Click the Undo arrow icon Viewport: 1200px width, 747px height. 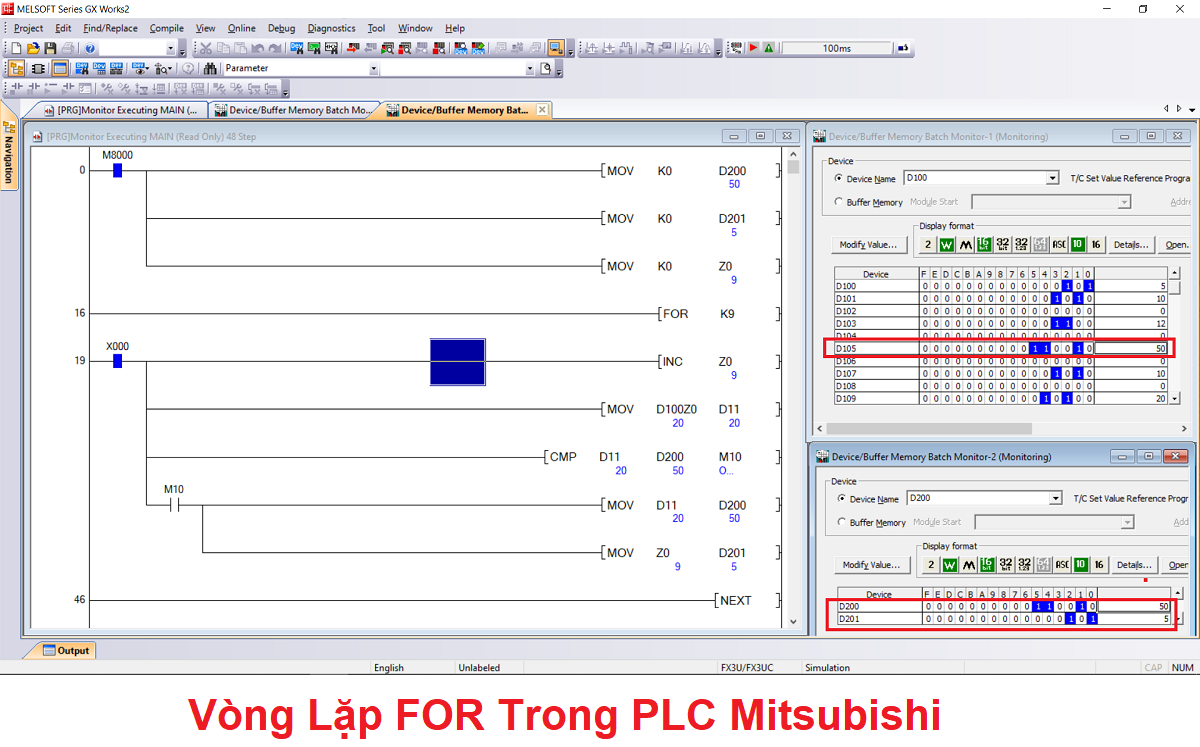click(x=258, y=48)
